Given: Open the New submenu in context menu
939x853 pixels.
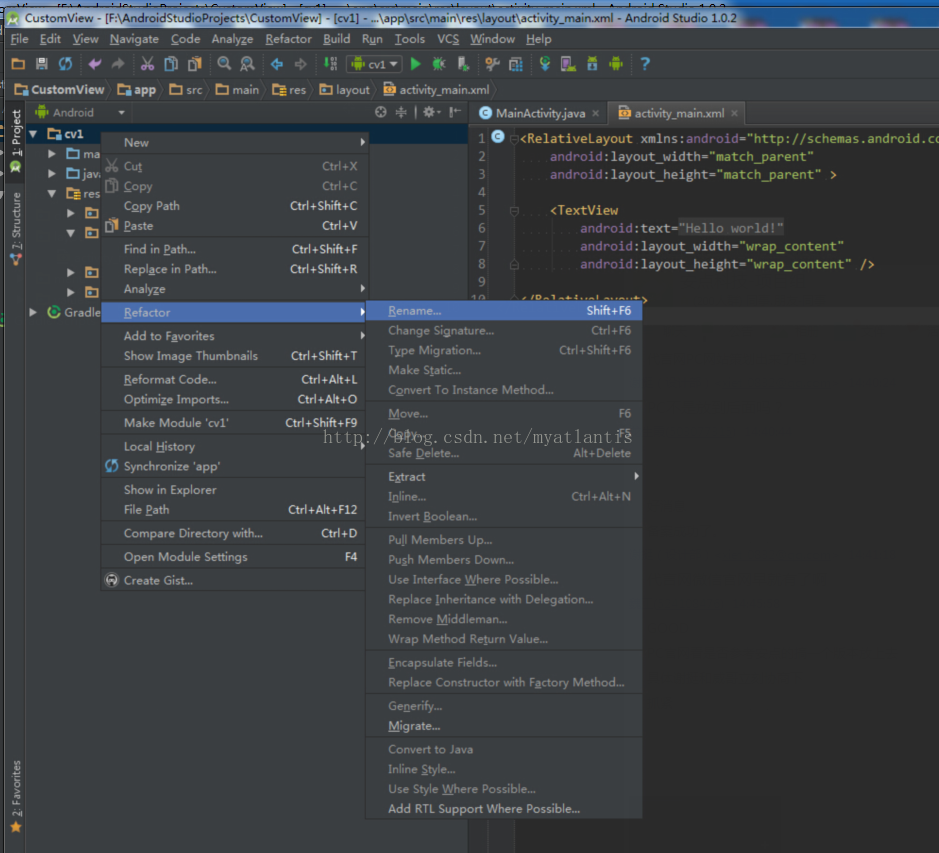Looking at the screenshot, I should tap(234, 143).
